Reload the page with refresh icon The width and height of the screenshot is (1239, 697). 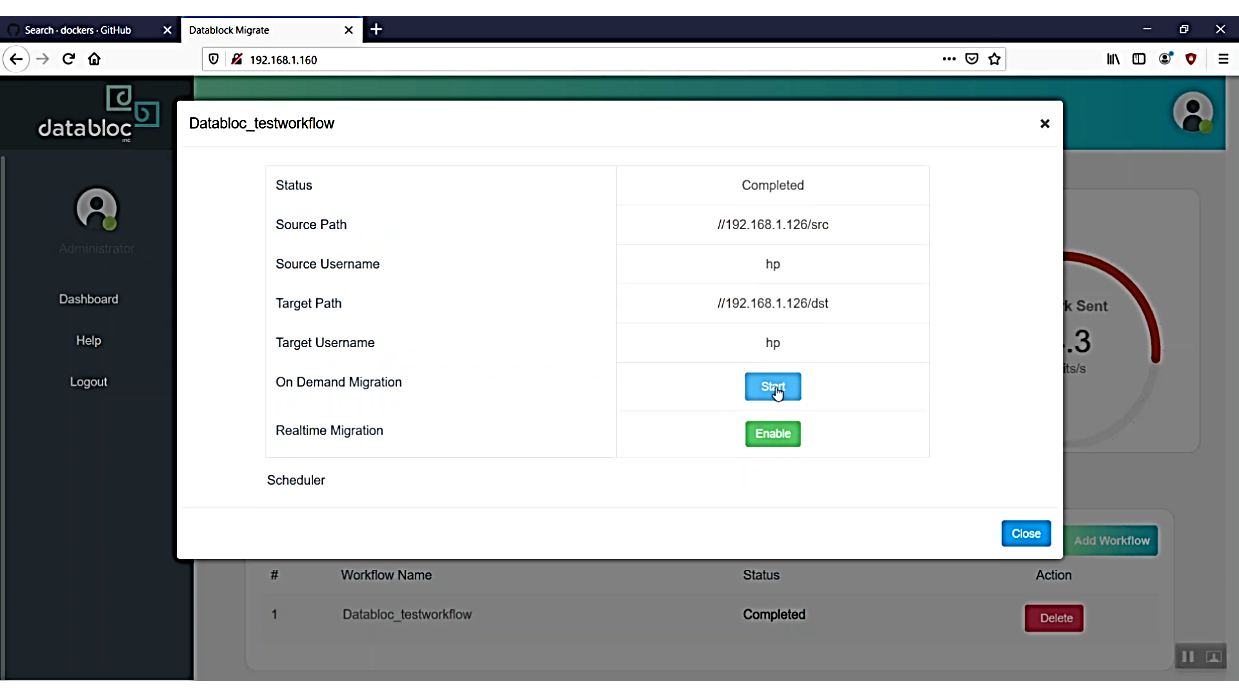(69, 59)
